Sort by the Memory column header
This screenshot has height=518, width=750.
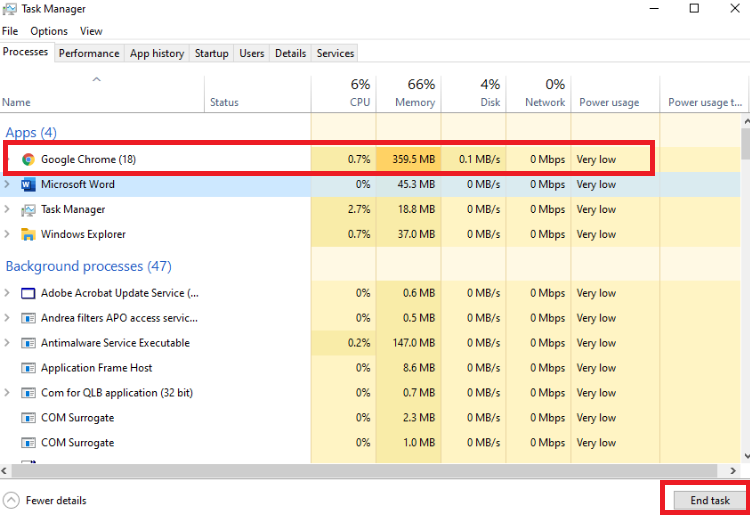coord(408,94)
